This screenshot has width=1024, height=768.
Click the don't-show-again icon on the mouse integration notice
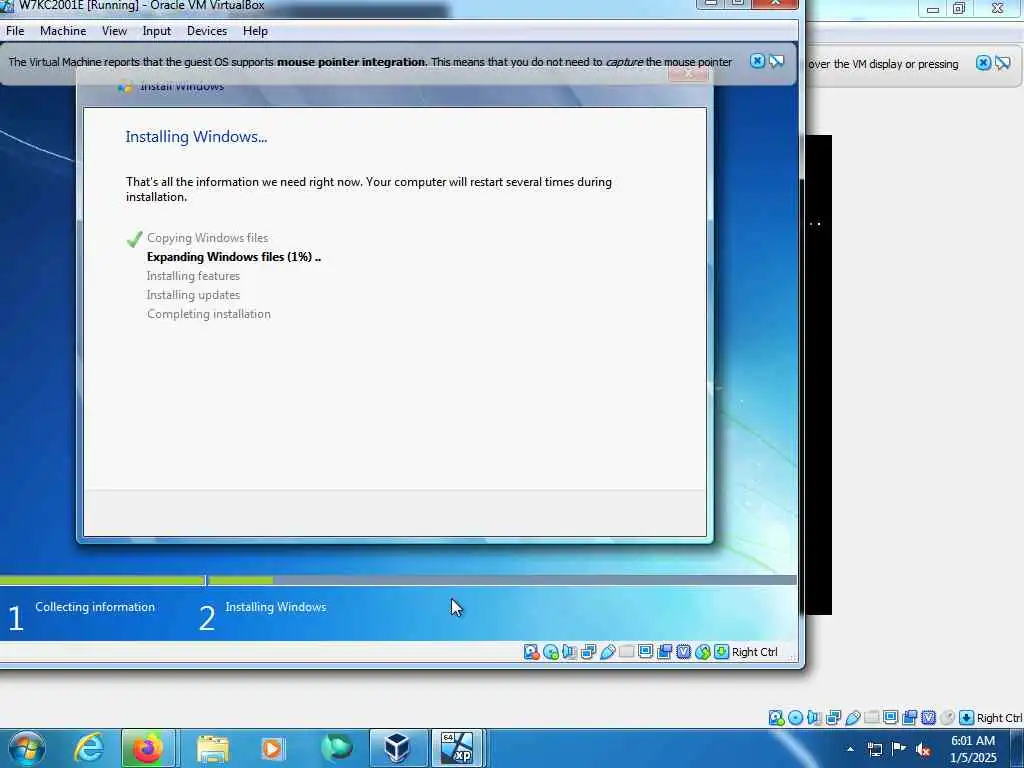pyautogui.click(x=776, y=61)
